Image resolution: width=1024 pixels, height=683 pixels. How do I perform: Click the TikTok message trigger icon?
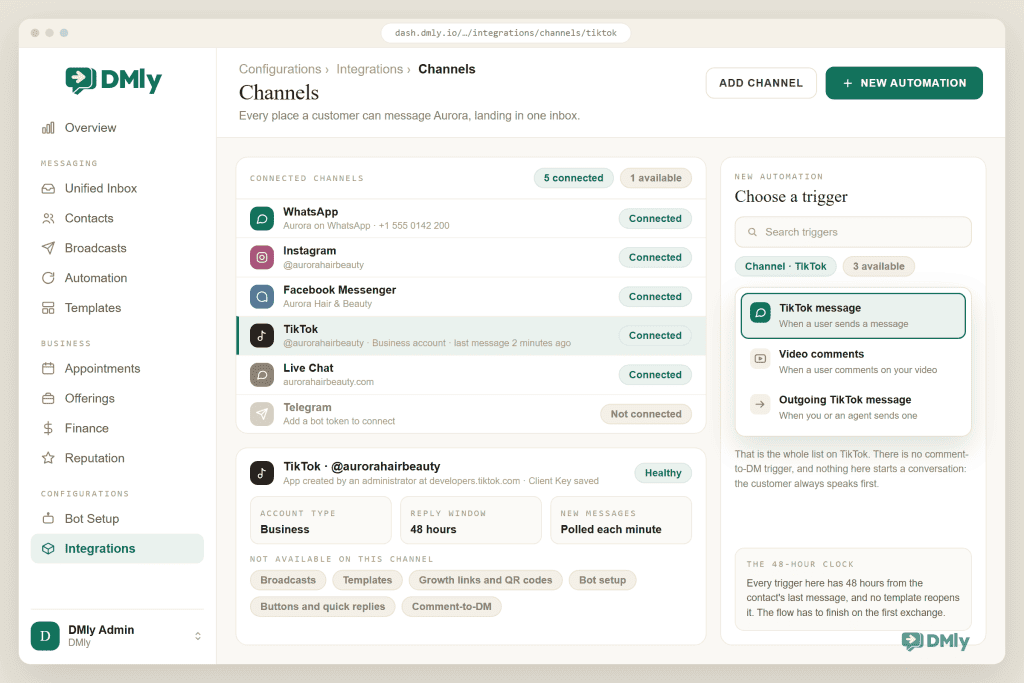760,313
